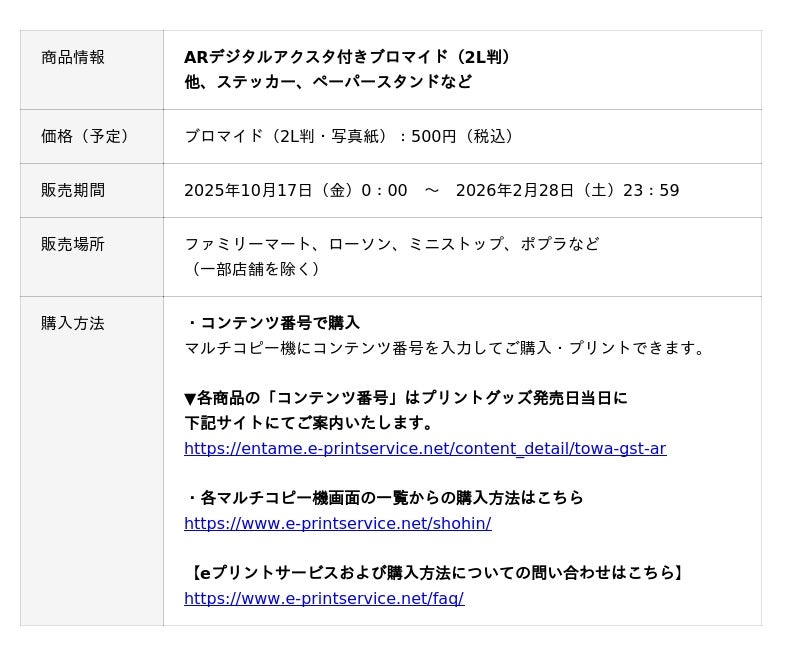This screenshot has width=800, height=656.
Task: Click the ▼各商品の「コンテンツ番号」 notice line
Action: (x=405, y=398)
